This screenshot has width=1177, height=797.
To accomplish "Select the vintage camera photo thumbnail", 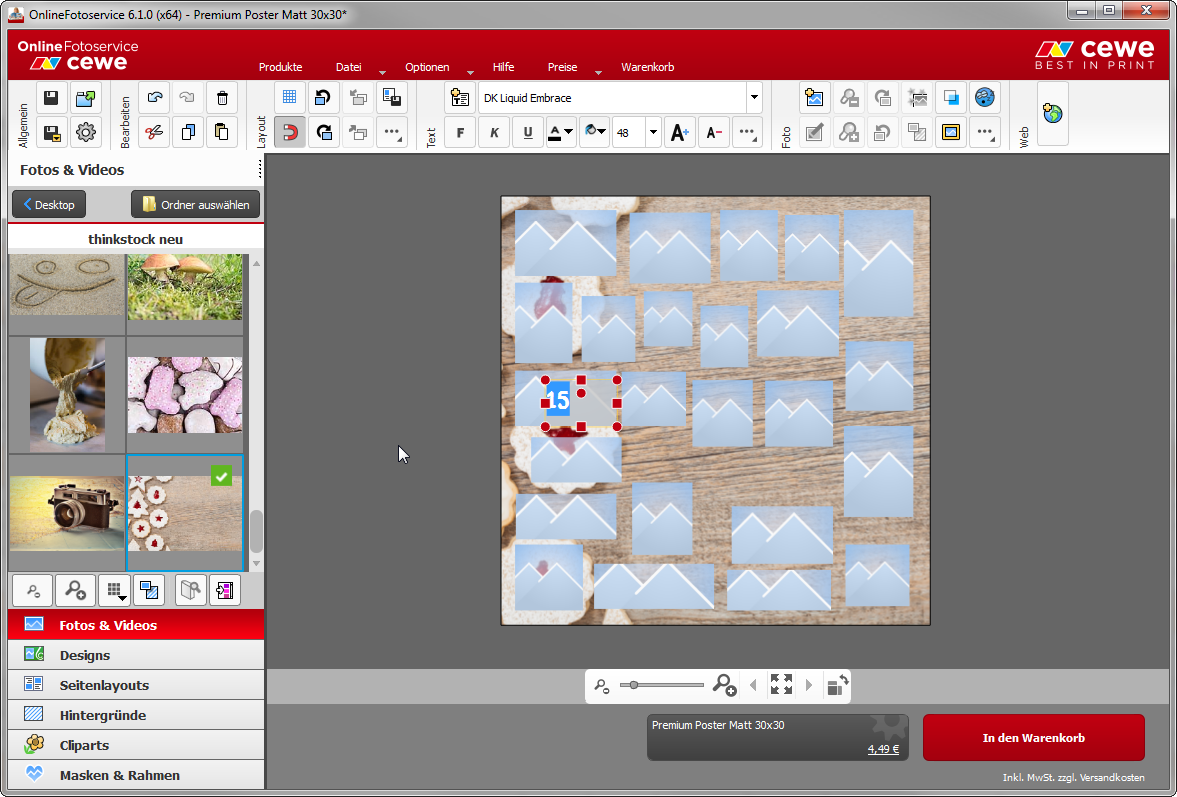I will [67, 513].
